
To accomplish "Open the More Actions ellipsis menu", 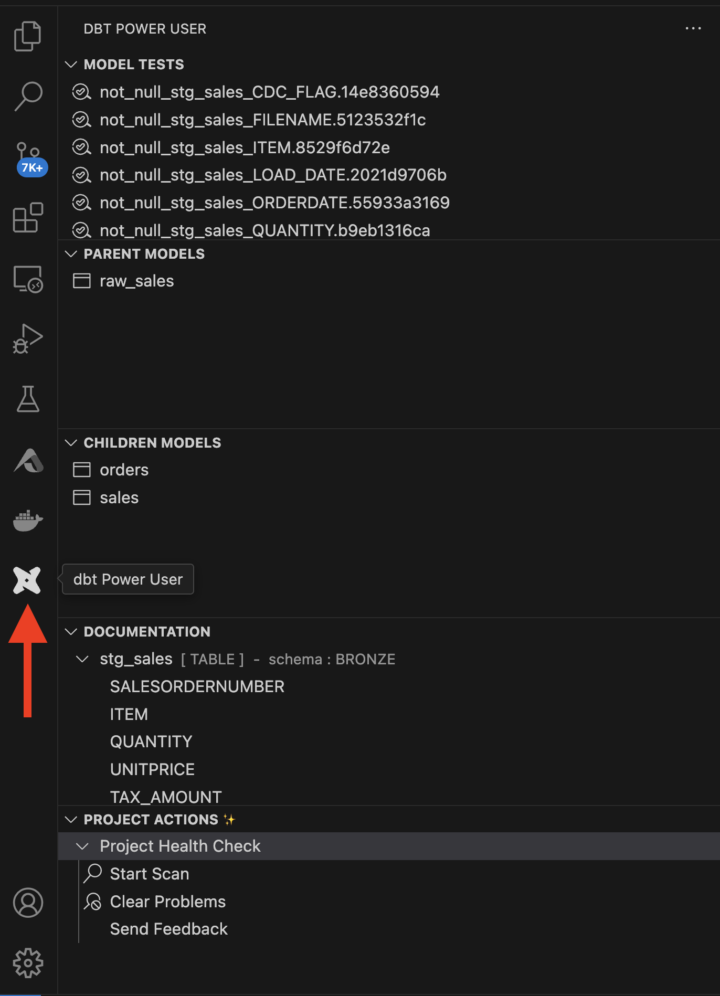I will click(x=693, y=28).
